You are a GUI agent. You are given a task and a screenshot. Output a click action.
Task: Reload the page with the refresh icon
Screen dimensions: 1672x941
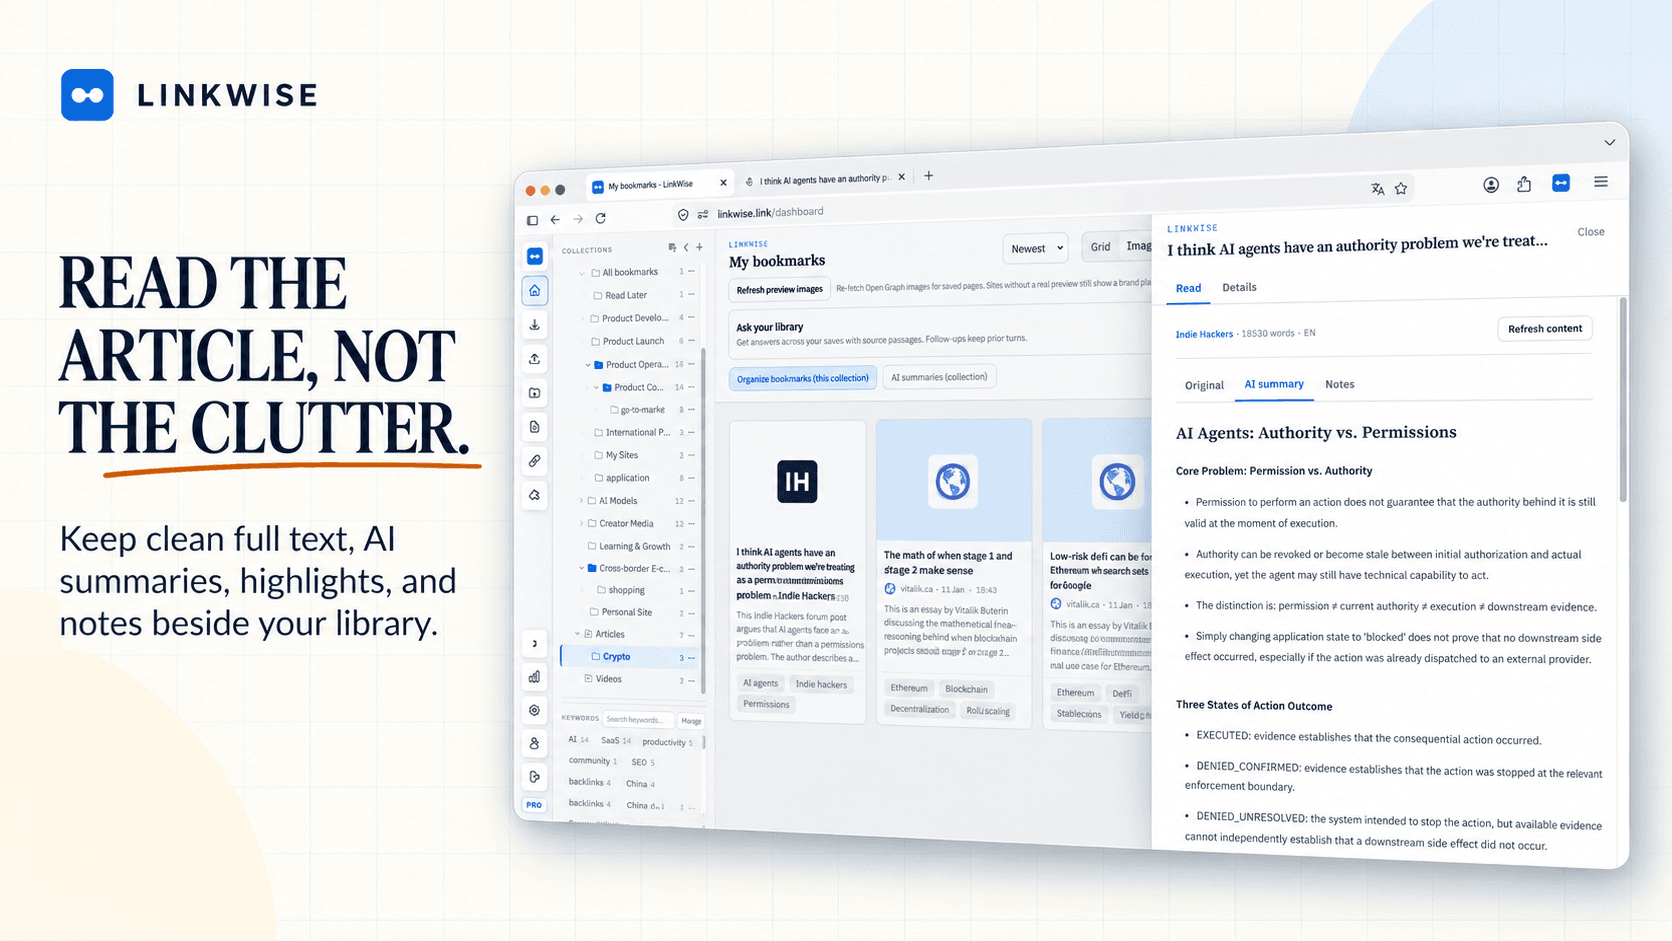click(601, 218)
